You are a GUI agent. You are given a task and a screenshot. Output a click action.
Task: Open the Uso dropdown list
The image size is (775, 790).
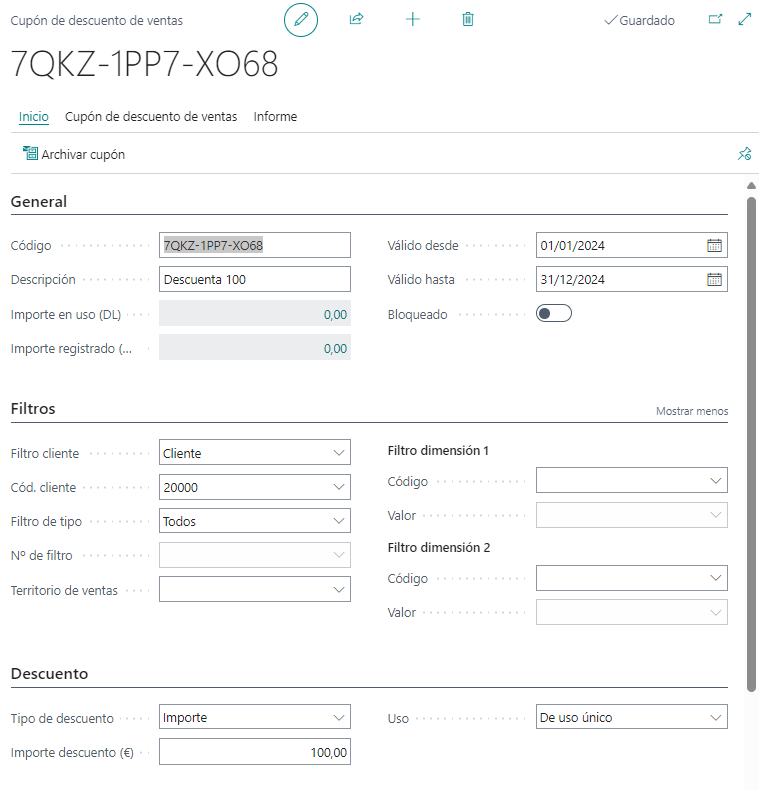(x=631, y=717)
